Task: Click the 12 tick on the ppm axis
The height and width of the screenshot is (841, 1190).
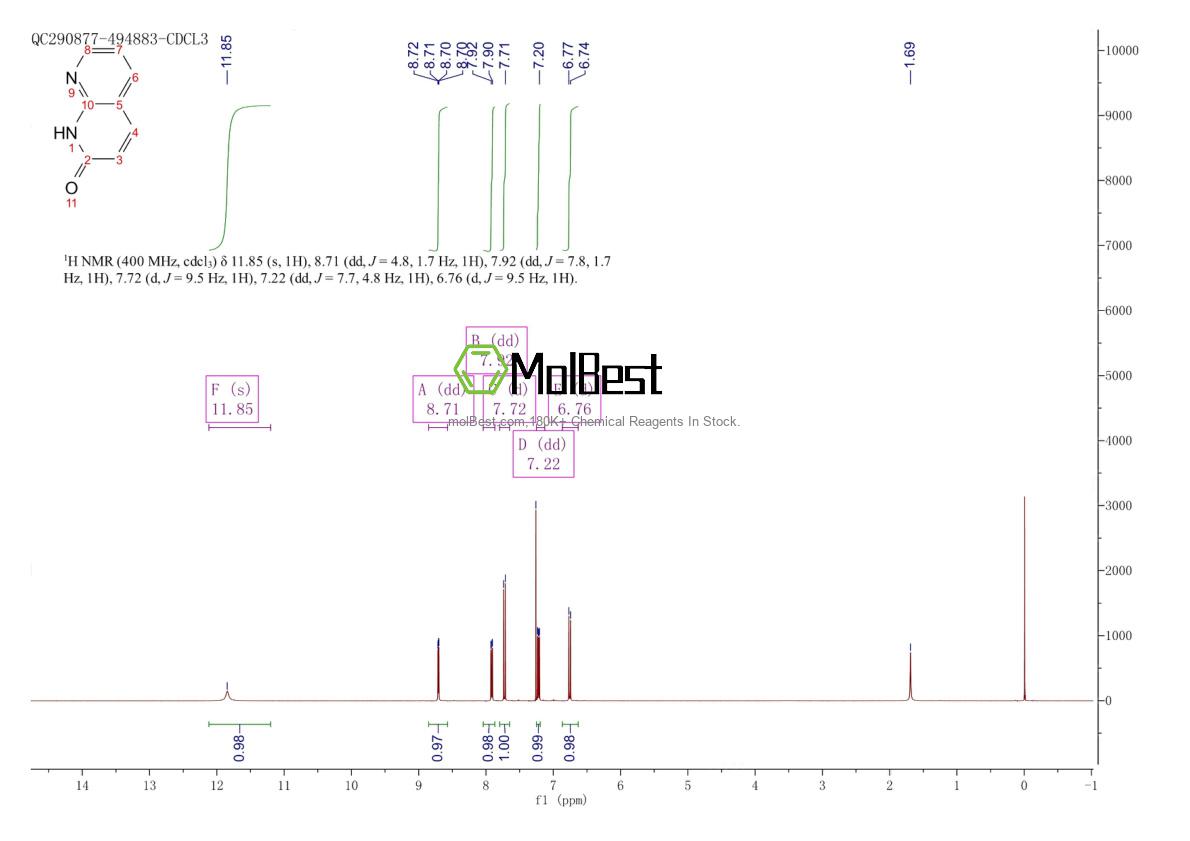Action: pyautogui.click(x=216, y=786)
